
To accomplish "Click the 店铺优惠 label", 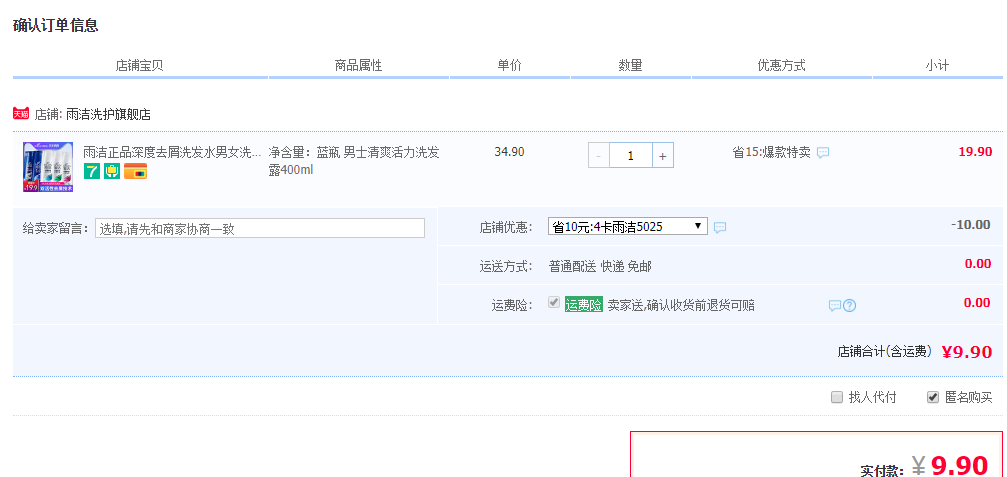I will pyautogui.click(x=506, y=227).
